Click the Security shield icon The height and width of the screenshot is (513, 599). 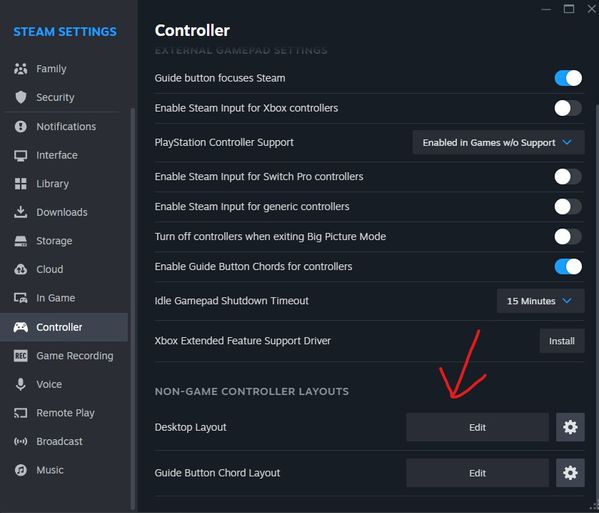tap(21, 97)
